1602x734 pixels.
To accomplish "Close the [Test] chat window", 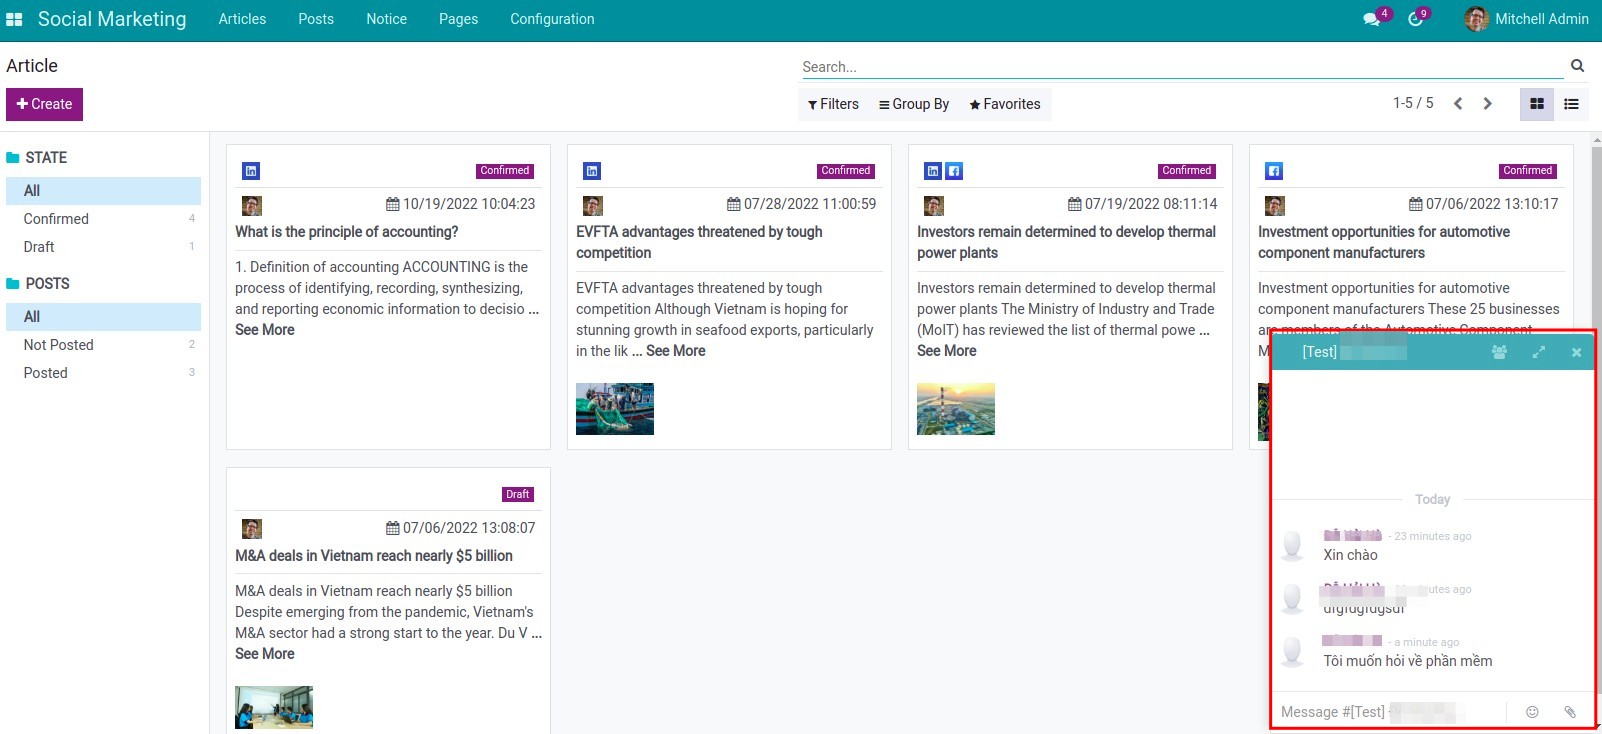I will pyautogui.click(x=1576, y=352).
